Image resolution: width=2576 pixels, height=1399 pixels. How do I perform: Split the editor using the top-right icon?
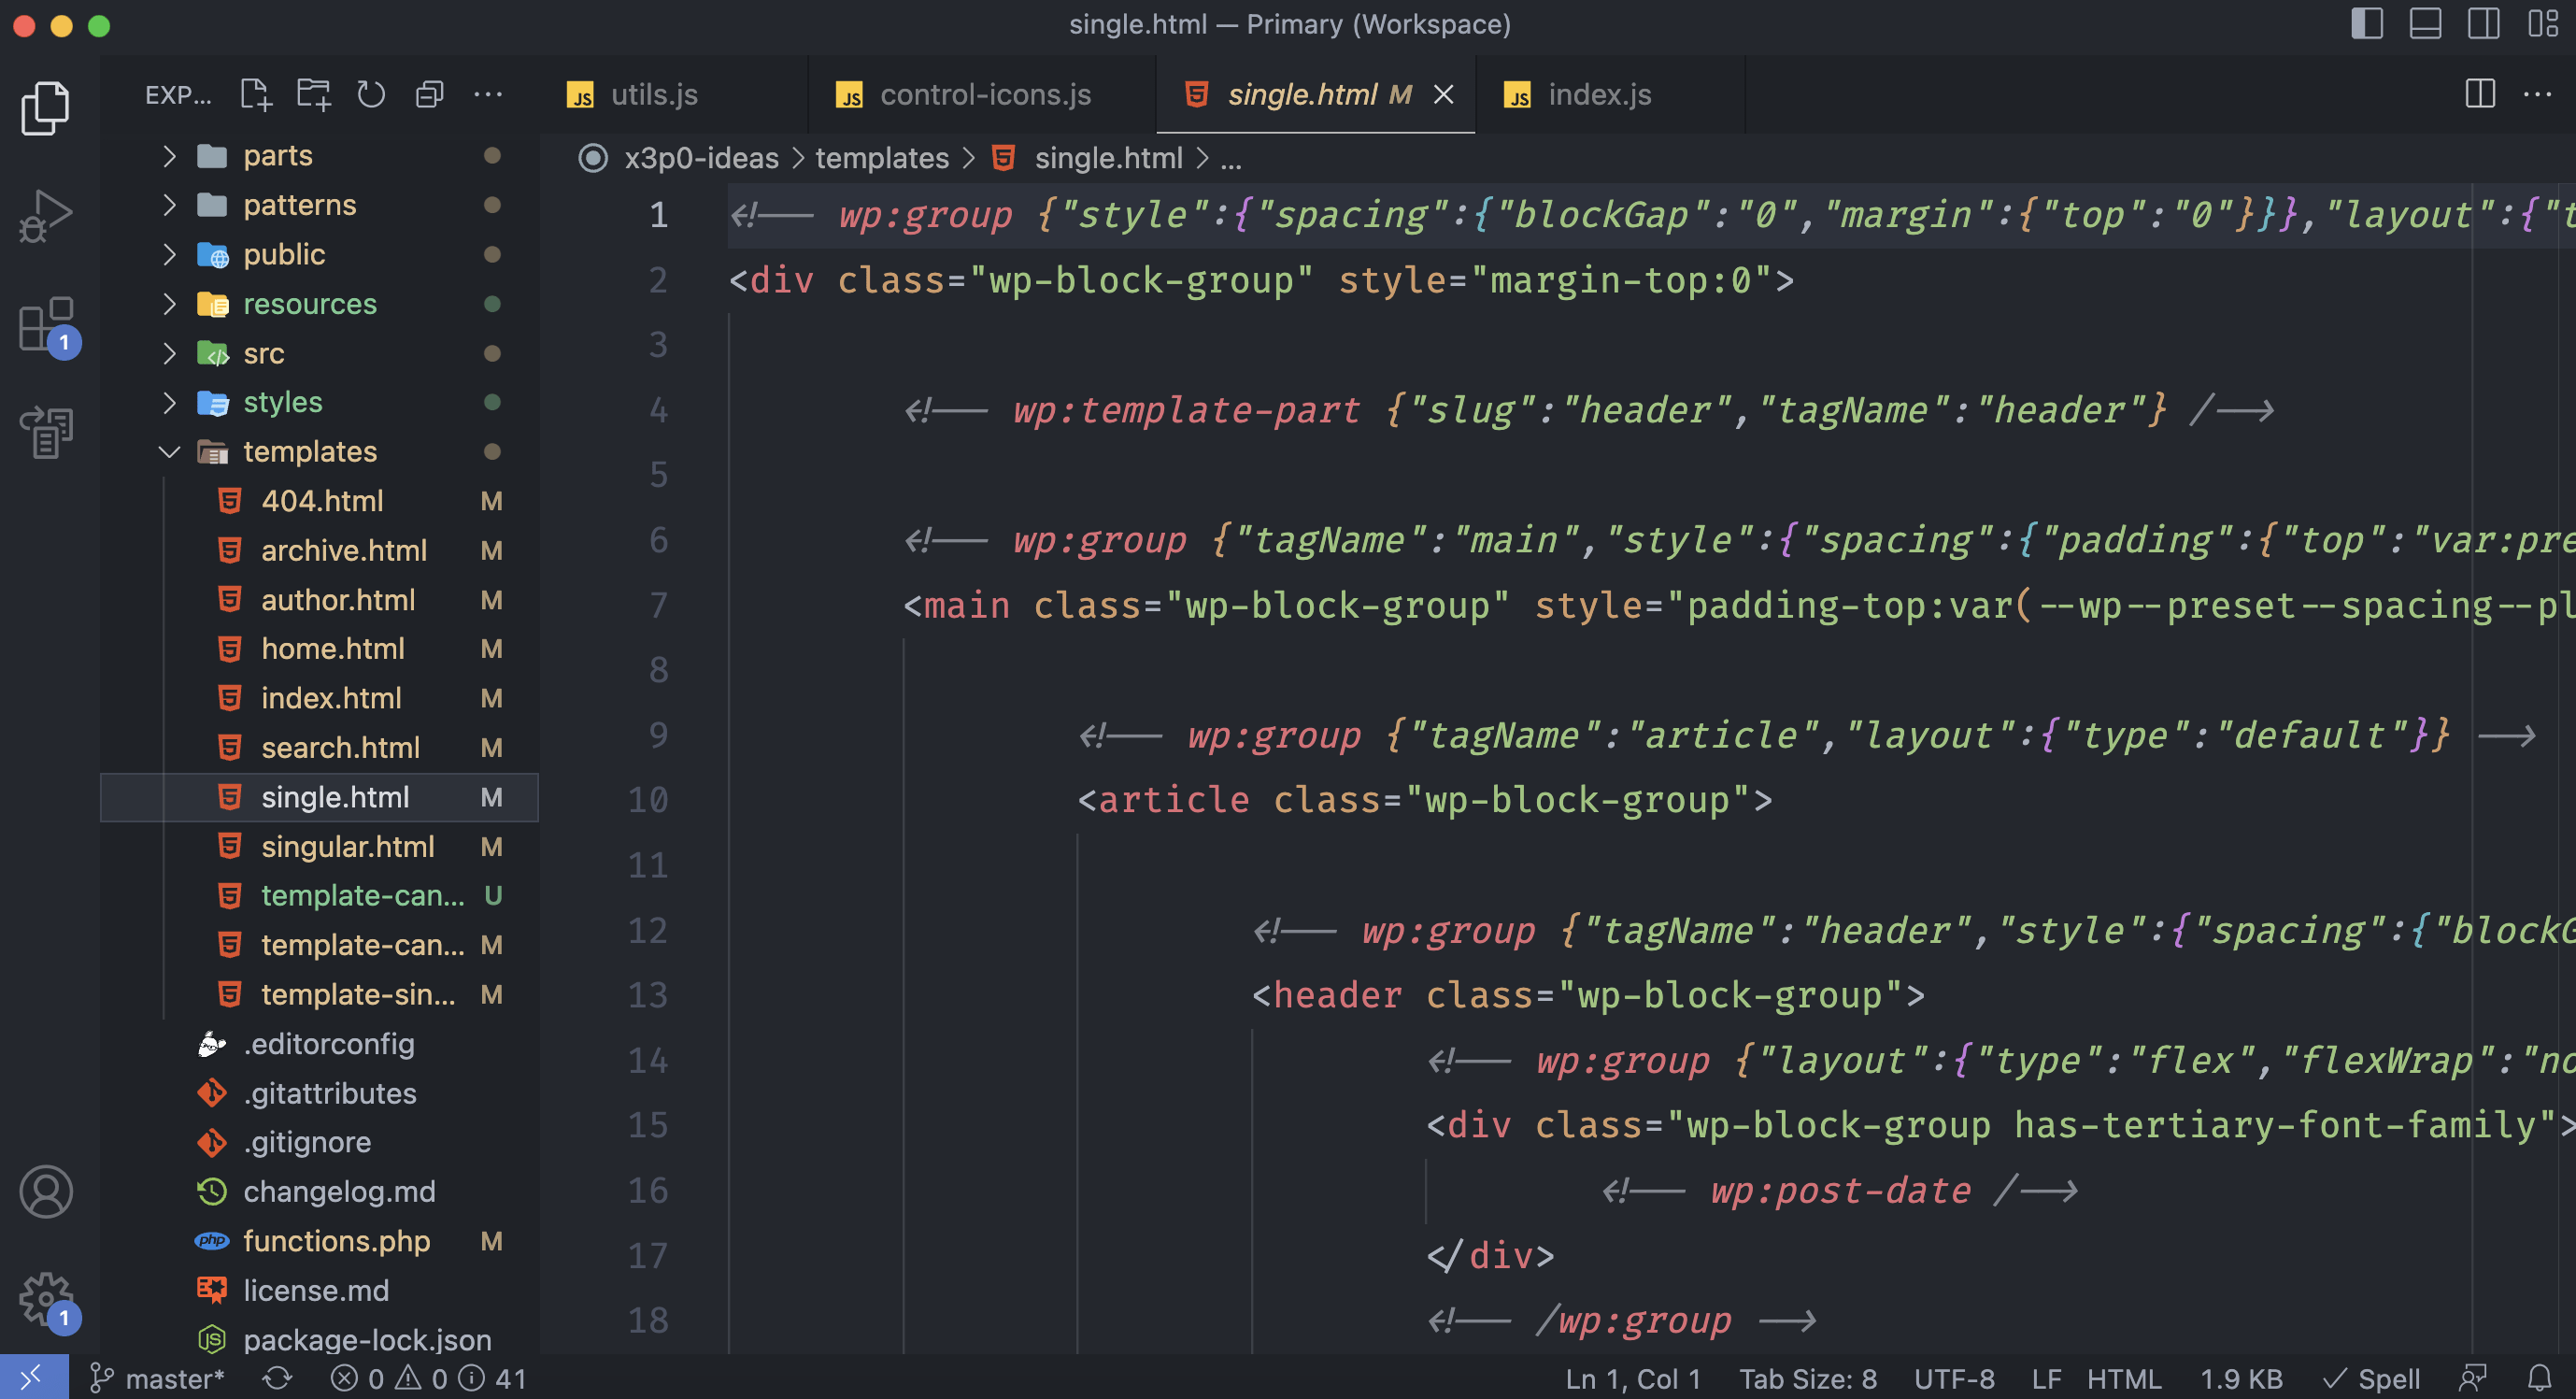coord(2478,94)
